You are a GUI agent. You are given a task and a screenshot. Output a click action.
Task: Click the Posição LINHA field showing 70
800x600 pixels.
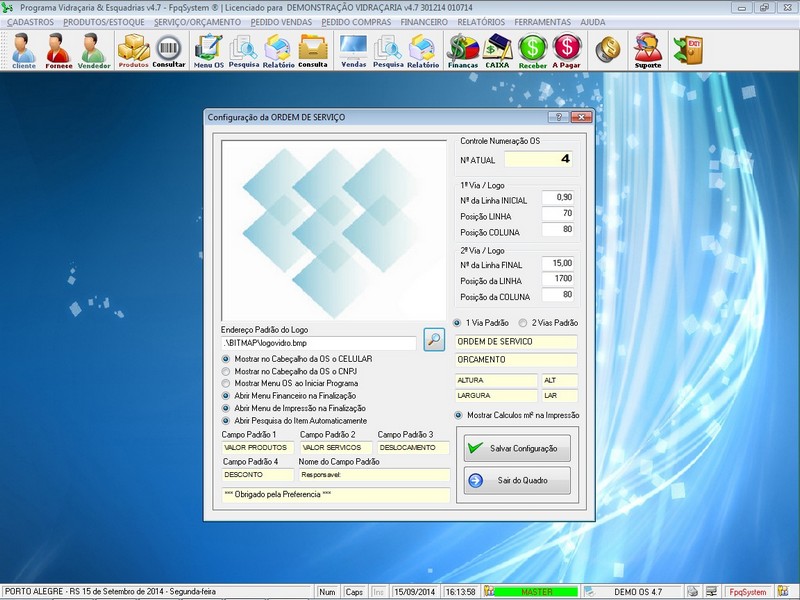coord(558,214)
